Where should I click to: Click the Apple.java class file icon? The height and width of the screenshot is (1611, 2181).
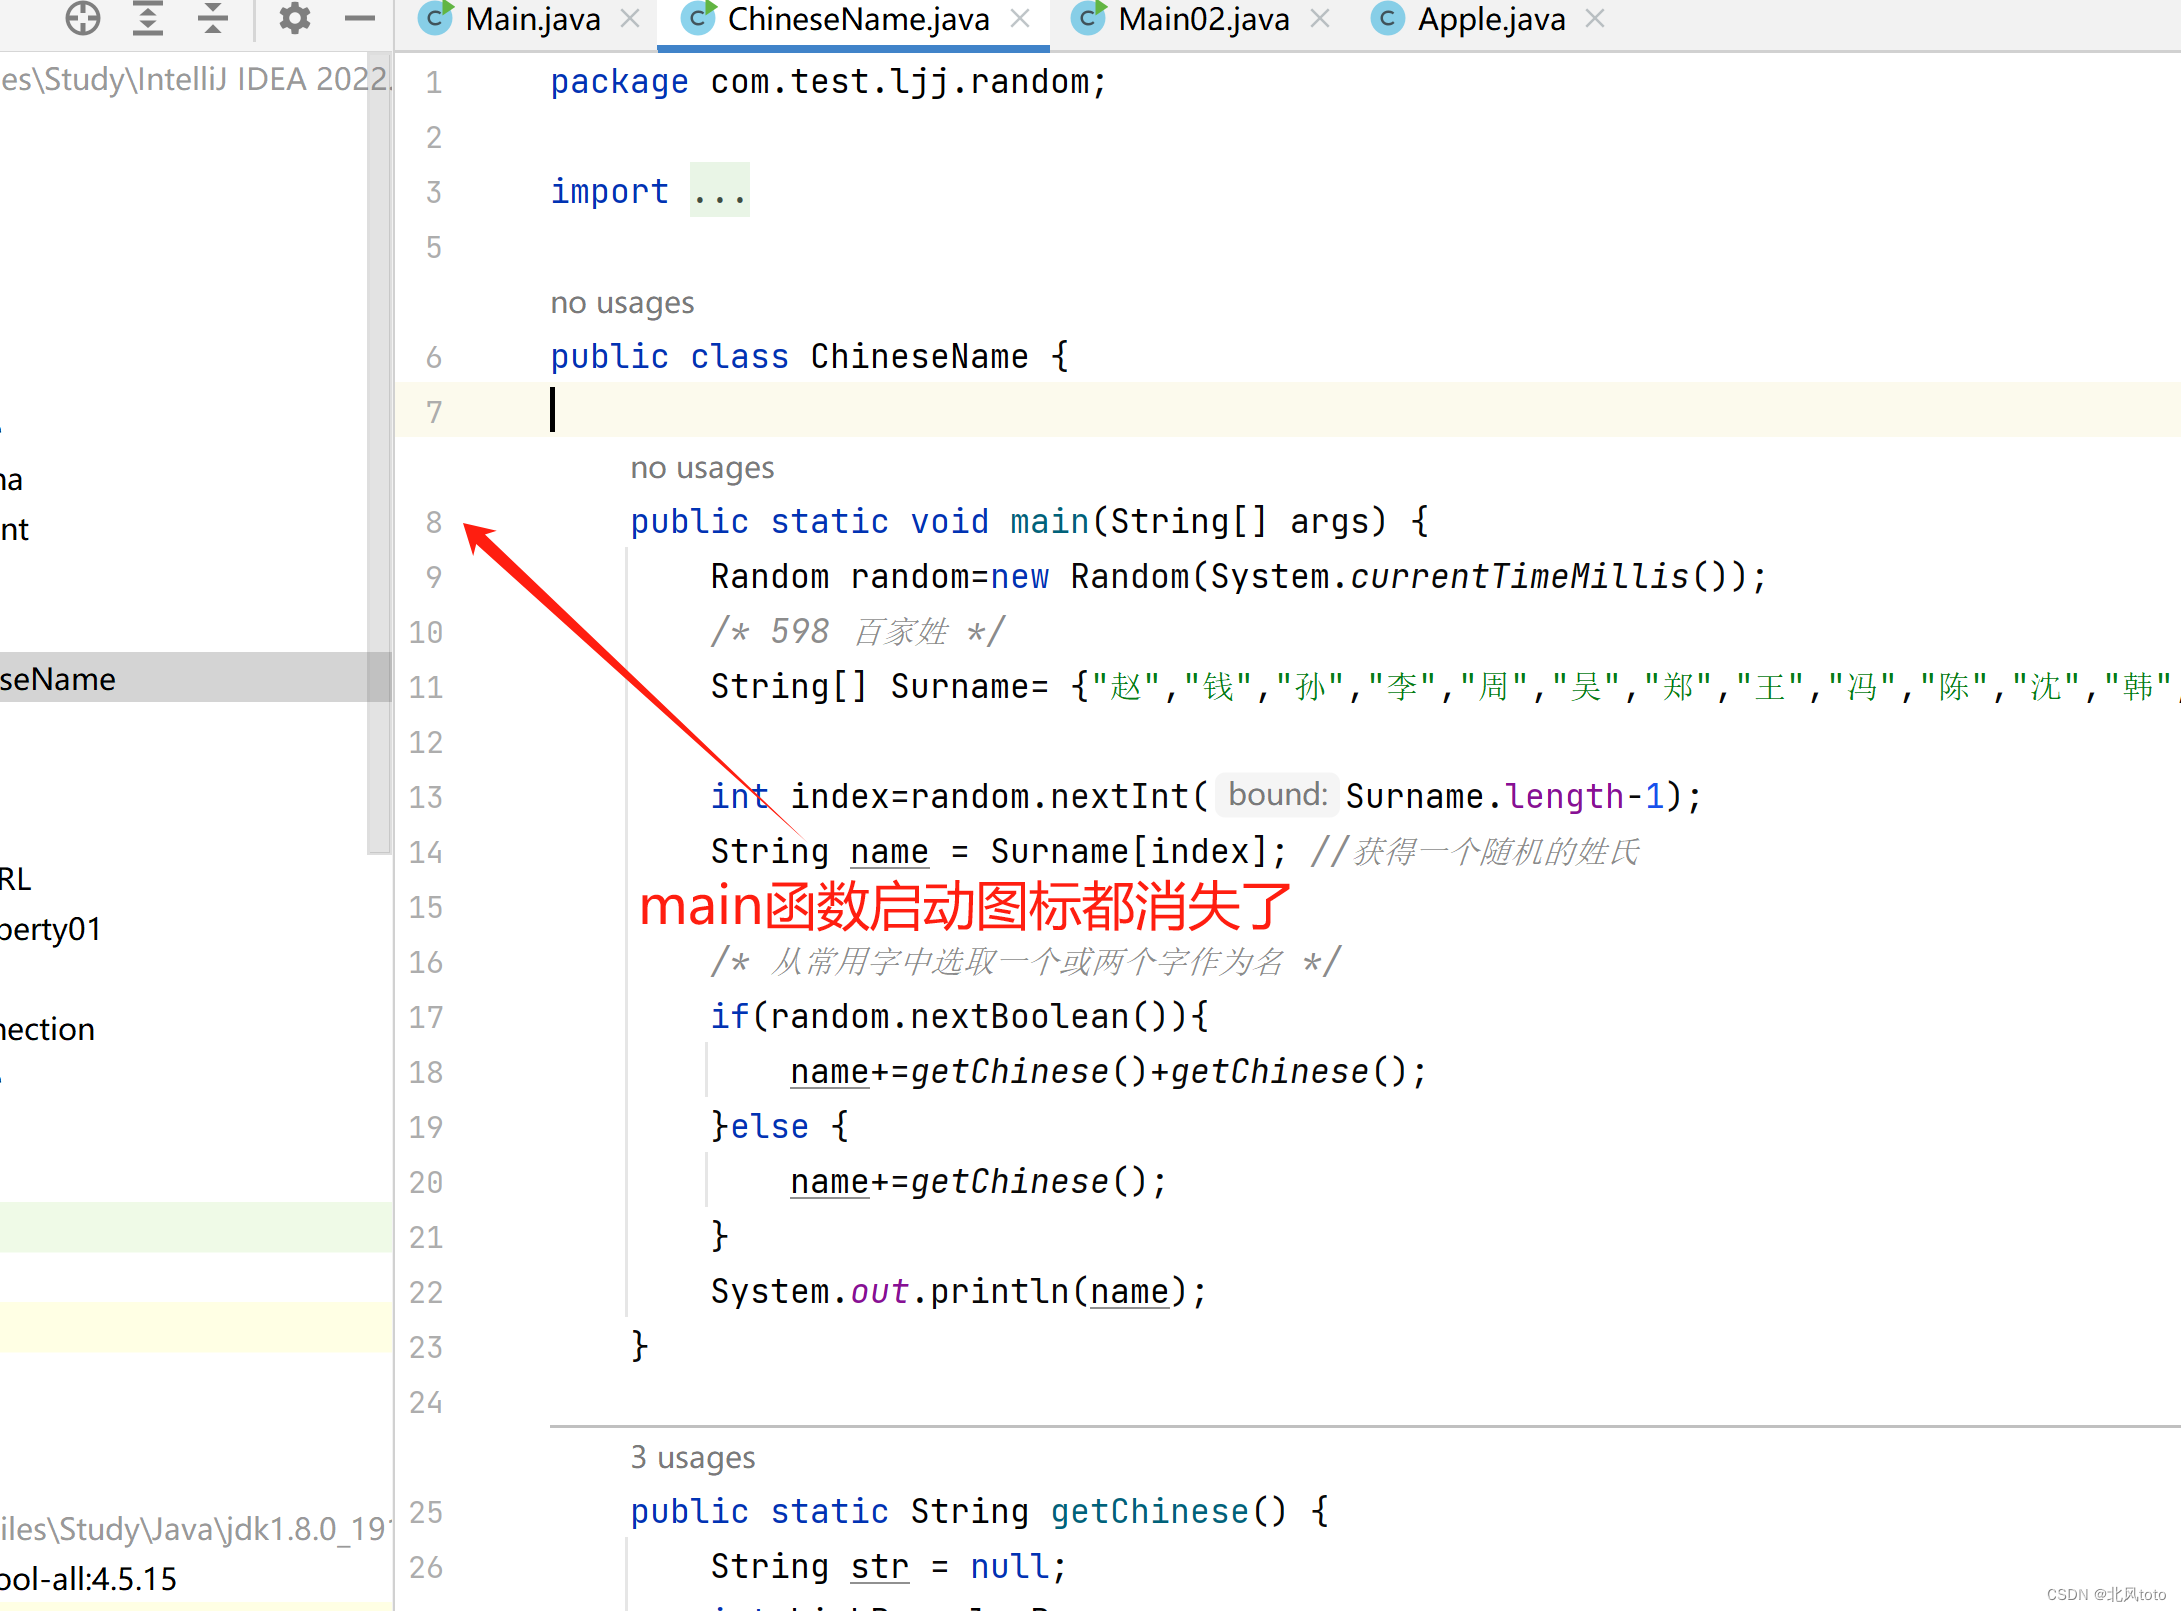point(1388,18)
